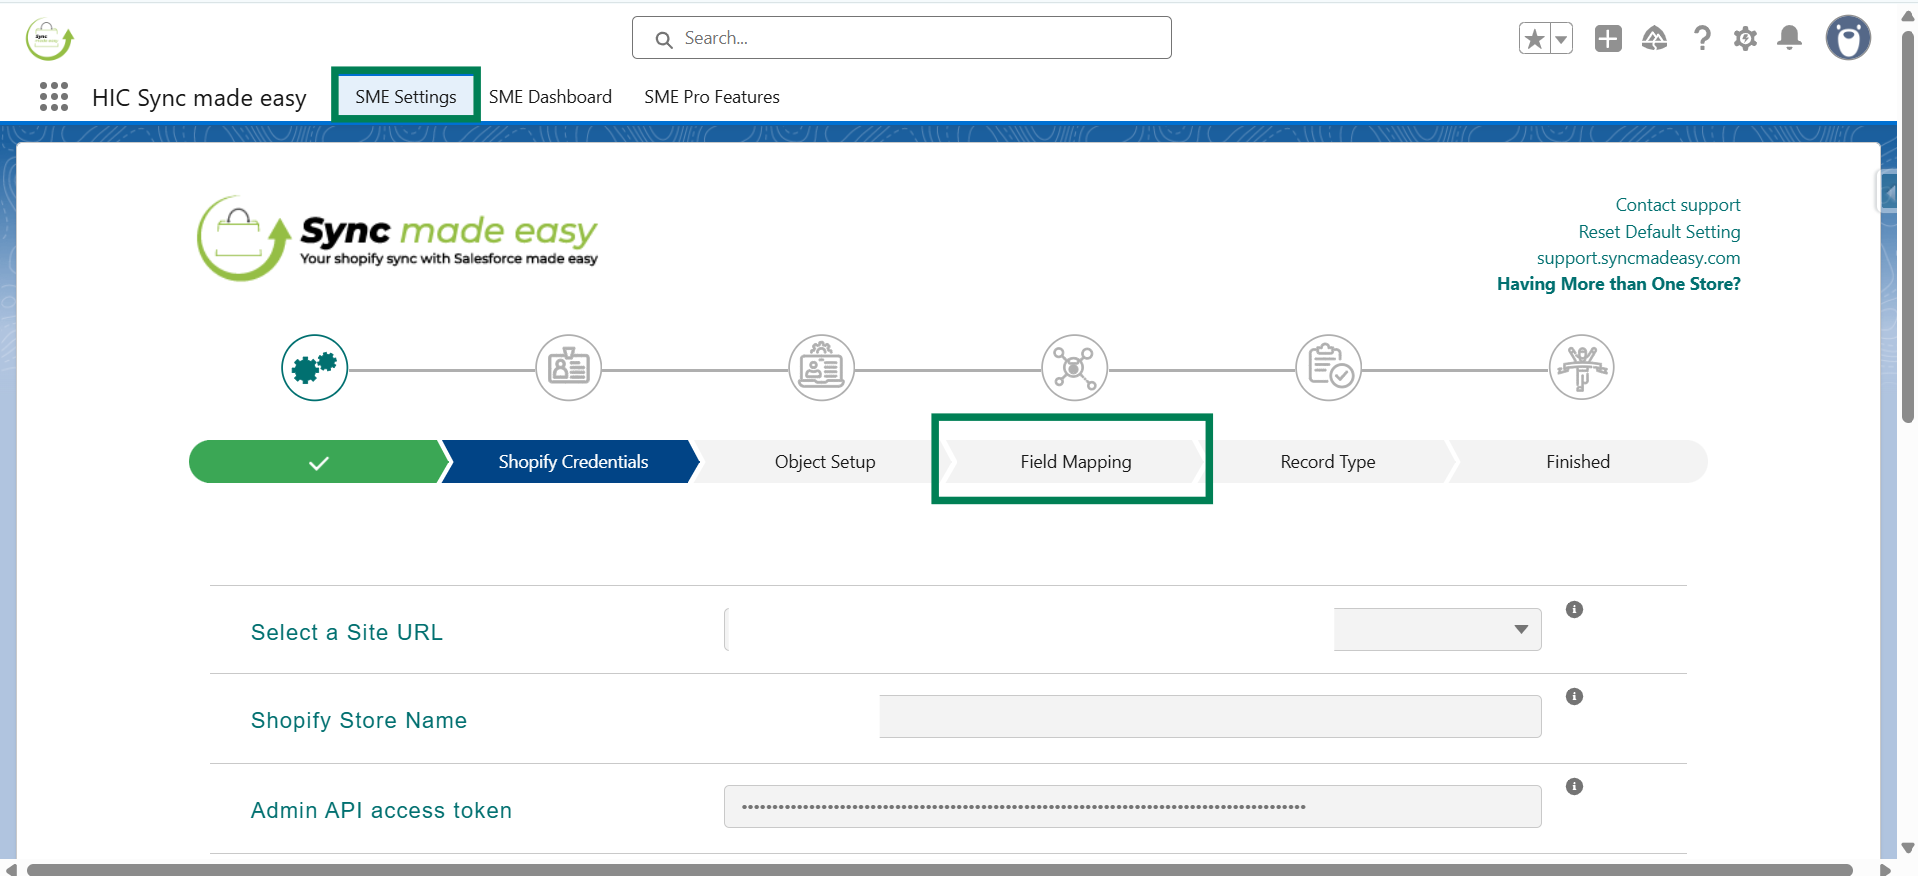Image resolution: width=1918 pixels, height=876 pixels.
Task: Click the clipboard check record type icon
Action: click(1328, 368)
